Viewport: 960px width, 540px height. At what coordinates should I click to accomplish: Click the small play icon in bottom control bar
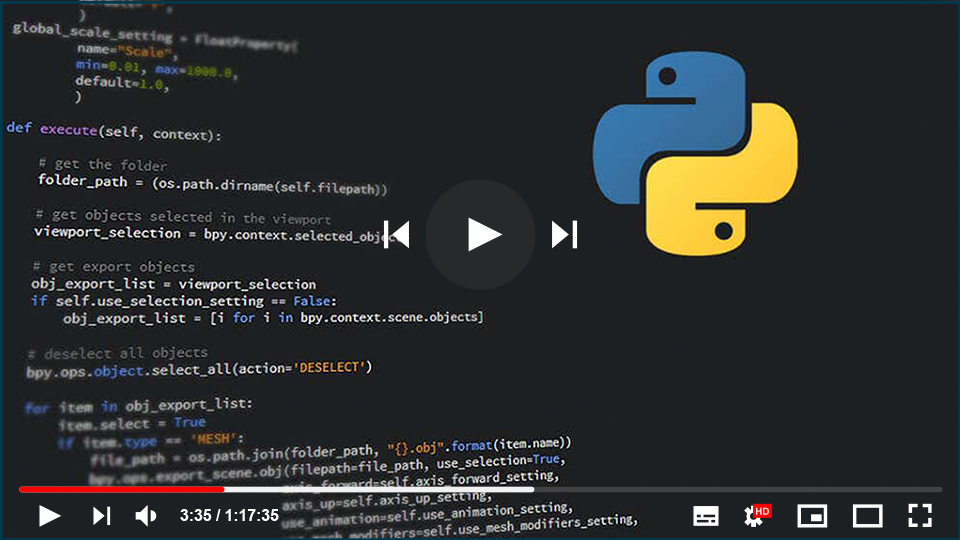click(x=49, y=516)
